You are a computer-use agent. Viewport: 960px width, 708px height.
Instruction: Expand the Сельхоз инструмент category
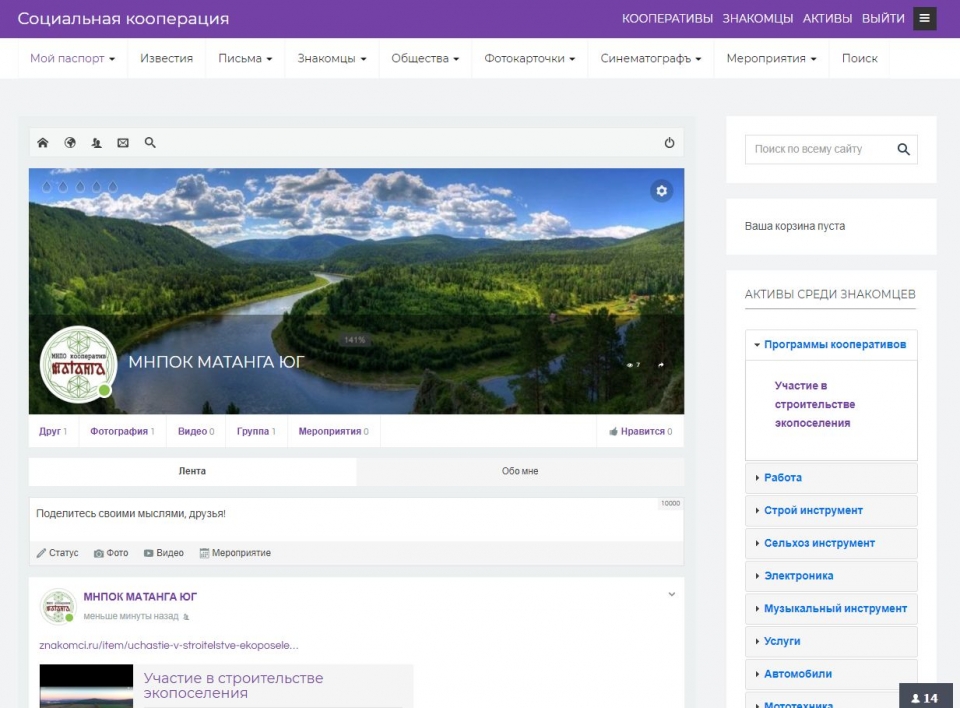pos(831,543)
